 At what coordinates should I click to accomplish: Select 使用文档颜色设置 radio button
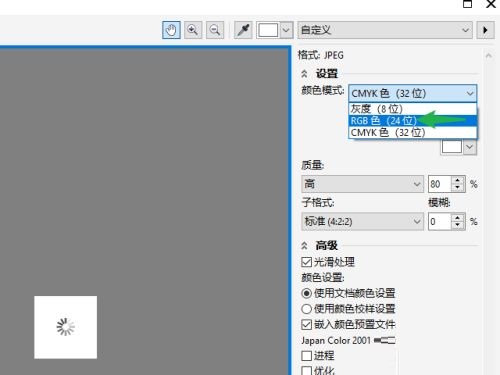[306, 293]
